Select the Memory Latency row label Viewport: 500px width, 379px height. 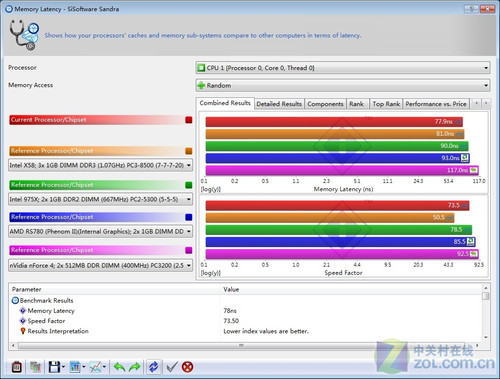pos(51,311)
